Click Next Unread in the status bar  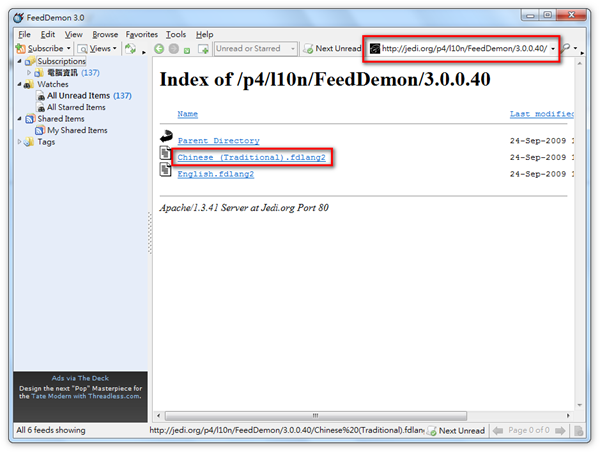(x=456, y=430)
